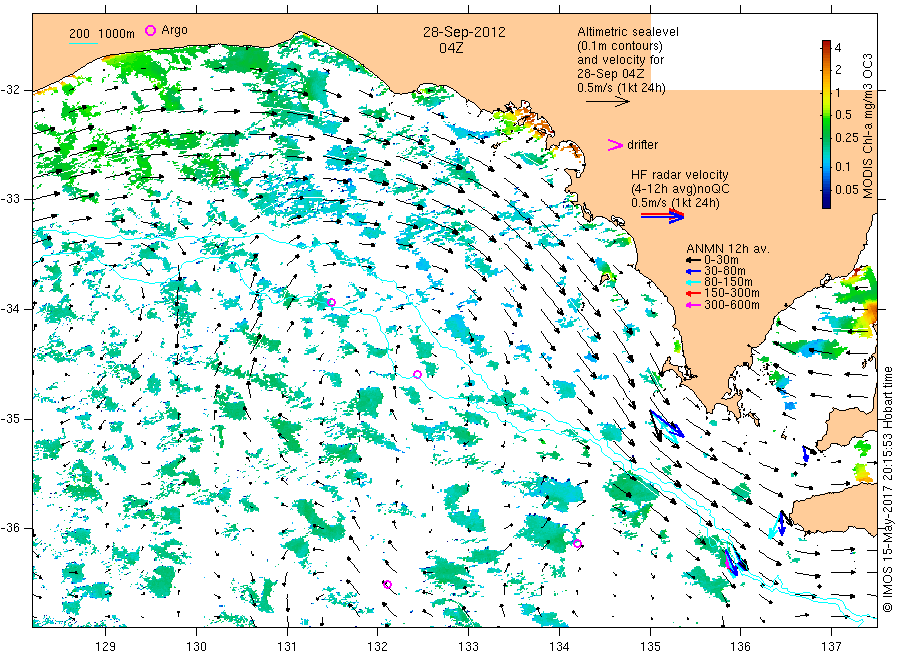Click the 135 longitude axis label

point(650,647)
